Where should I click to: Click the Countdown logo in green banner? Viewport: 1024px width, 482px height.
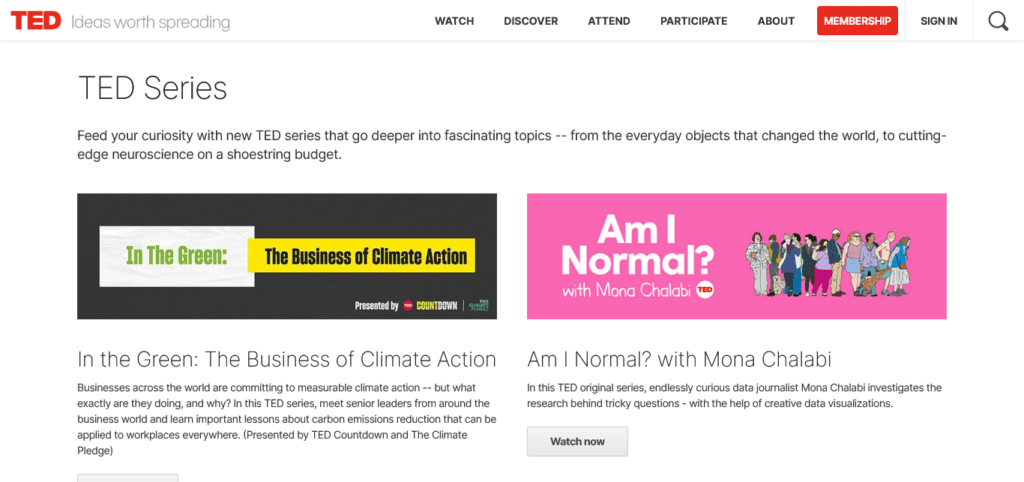pos(436,305)
